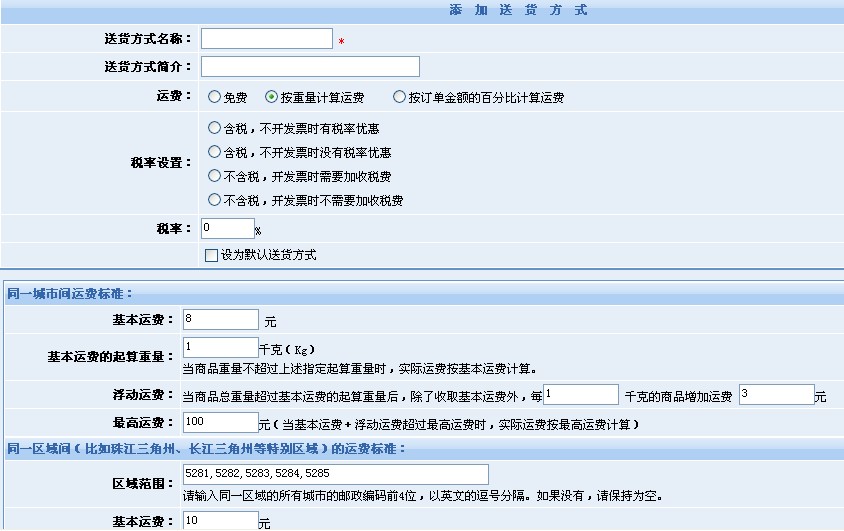Select 含税,不开发票时没有税率优惠 radio
The image size is (844, 531).
coord(214,152)
